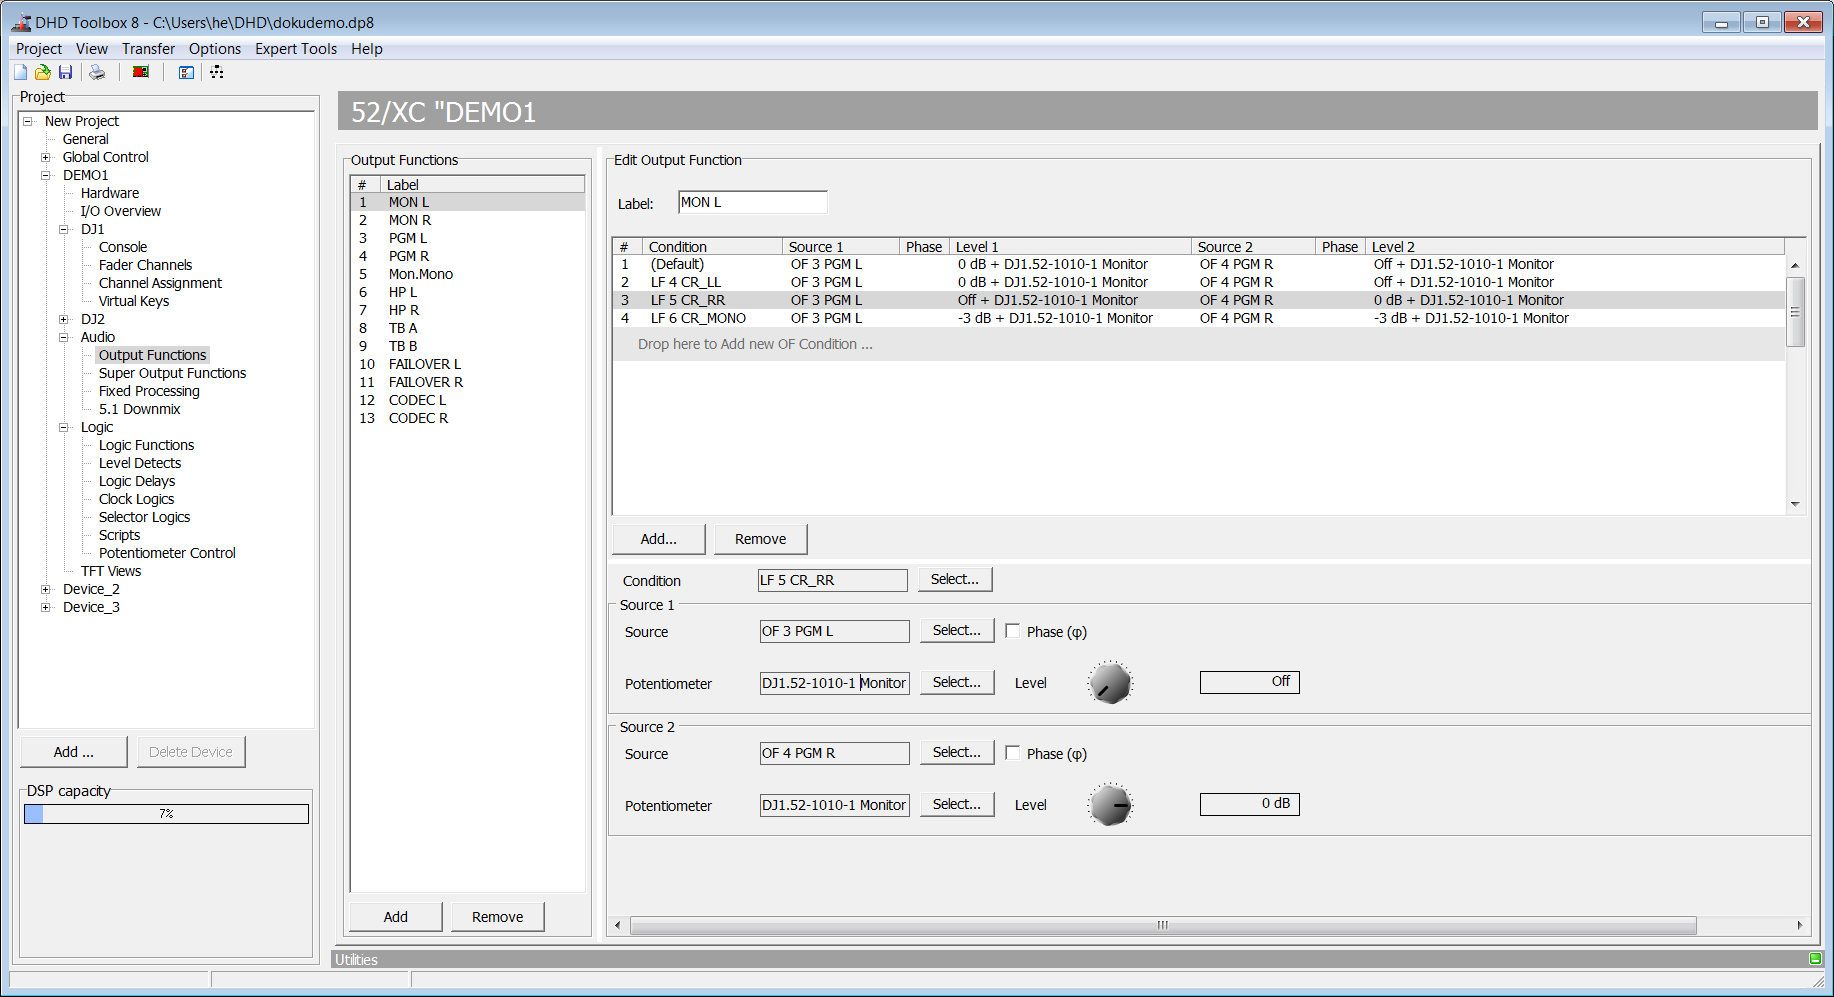
Task: Open the Expert Tools menu
Action: pos(296,48)
